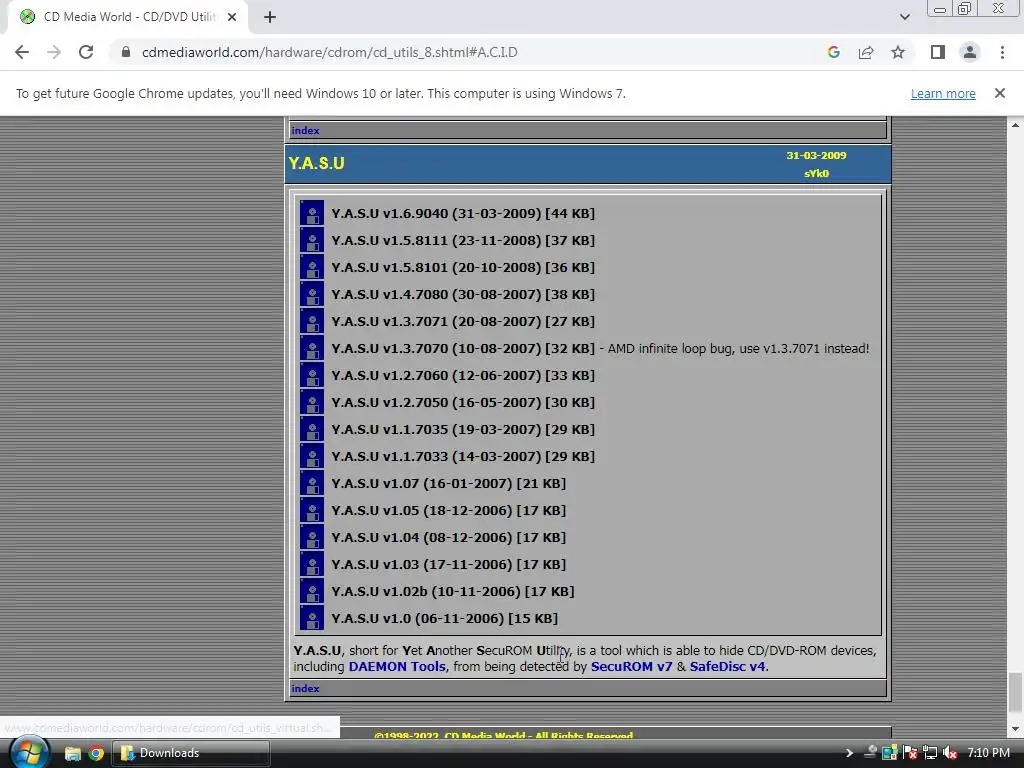Image resolution: width=1024 pixels, height=768 pixels.
Task: Click the download icon for Y.A.S.U v1.2.7060
Action: point(312,376)
